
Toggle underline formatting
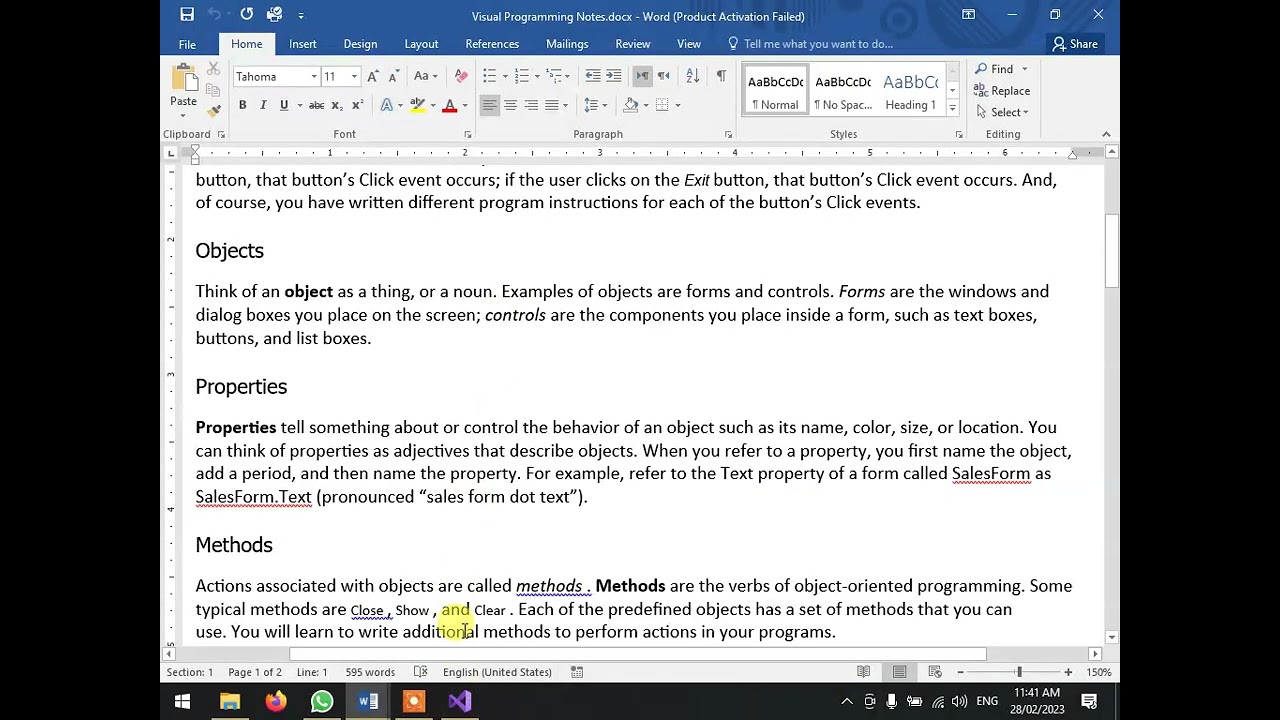click(284, 105)
